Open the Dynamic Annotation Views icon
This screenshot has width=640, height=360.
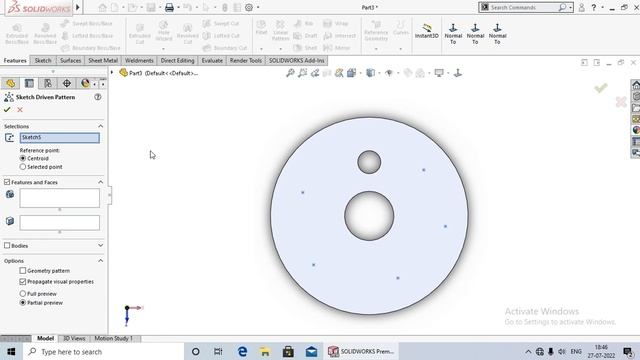pos(339,73)
